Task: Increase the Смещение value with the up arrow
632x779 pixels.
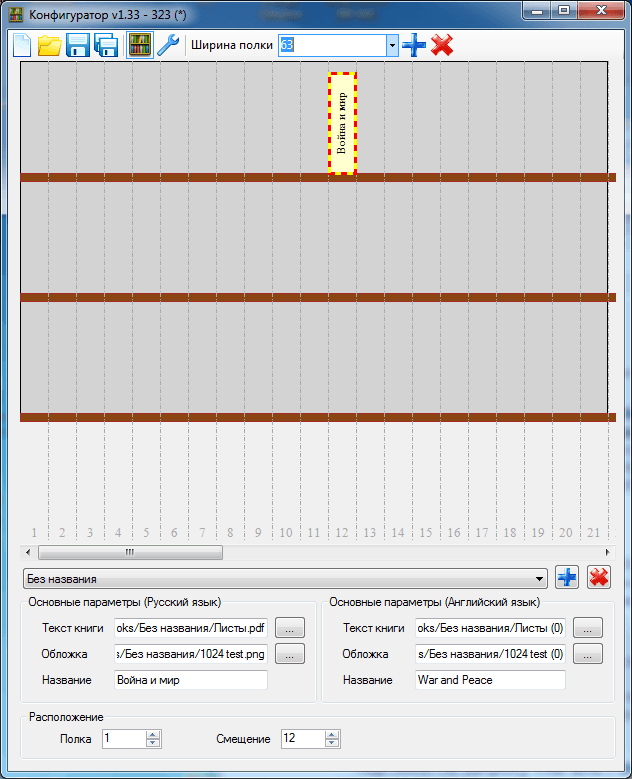Action: 332,735
